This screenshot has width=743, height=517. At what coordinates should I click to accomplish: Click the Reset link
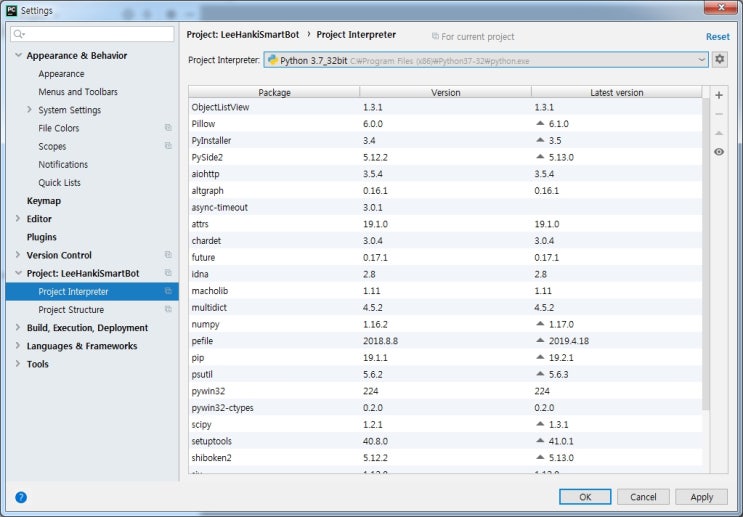[x=717, y=36]
